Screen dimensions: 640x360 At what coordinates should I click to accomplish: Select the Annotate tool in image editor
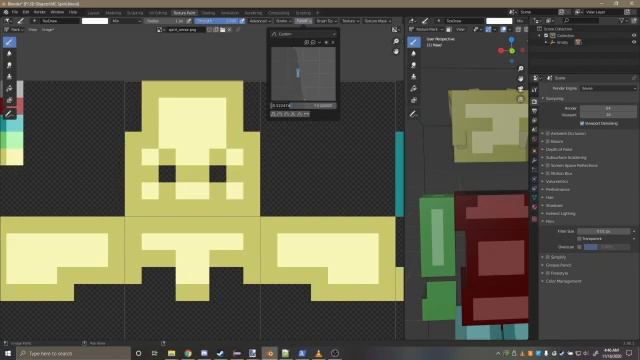click(9, 114)
